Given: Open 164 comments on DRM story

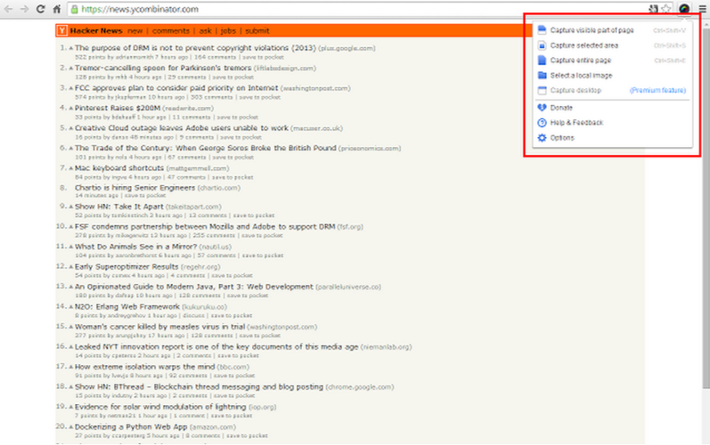Looking at the screenshot, I should click(215, 57).
